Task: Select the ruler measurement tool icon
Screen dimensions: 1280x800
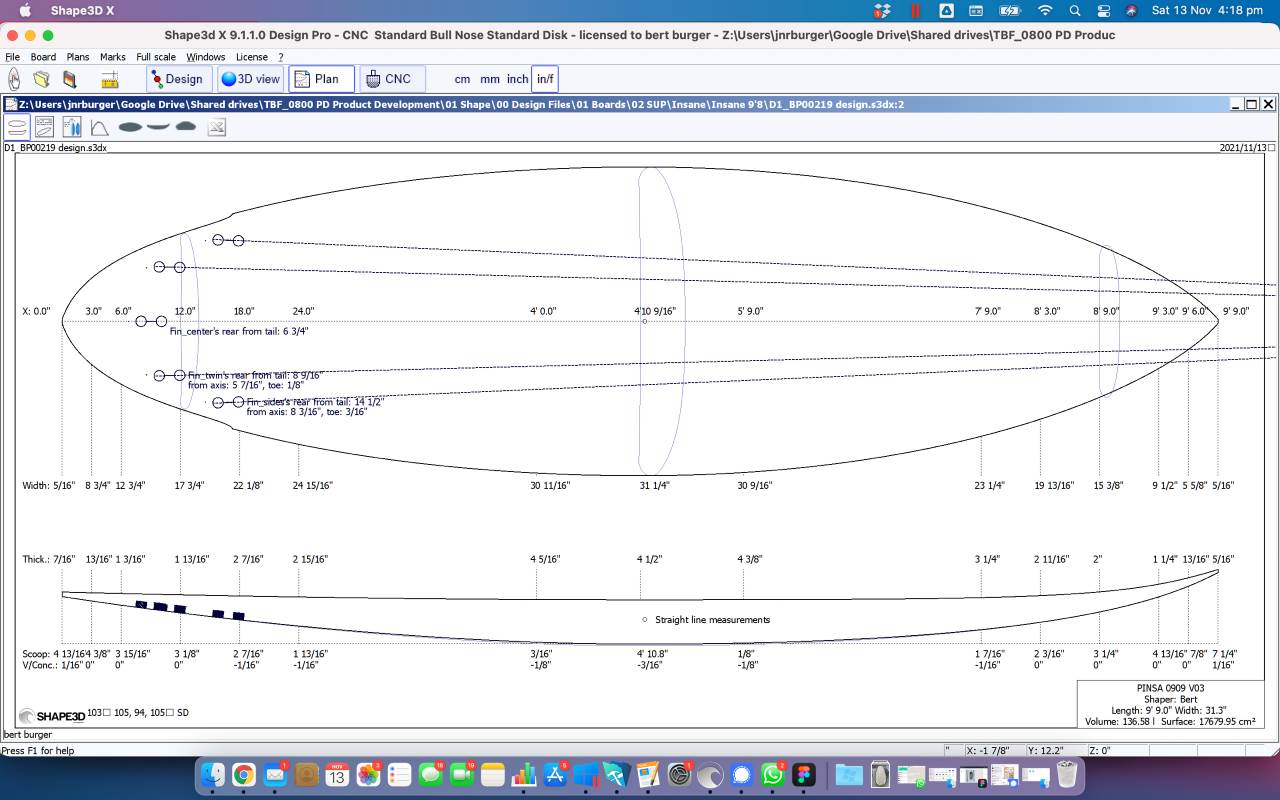Action: tap(110, 79)
